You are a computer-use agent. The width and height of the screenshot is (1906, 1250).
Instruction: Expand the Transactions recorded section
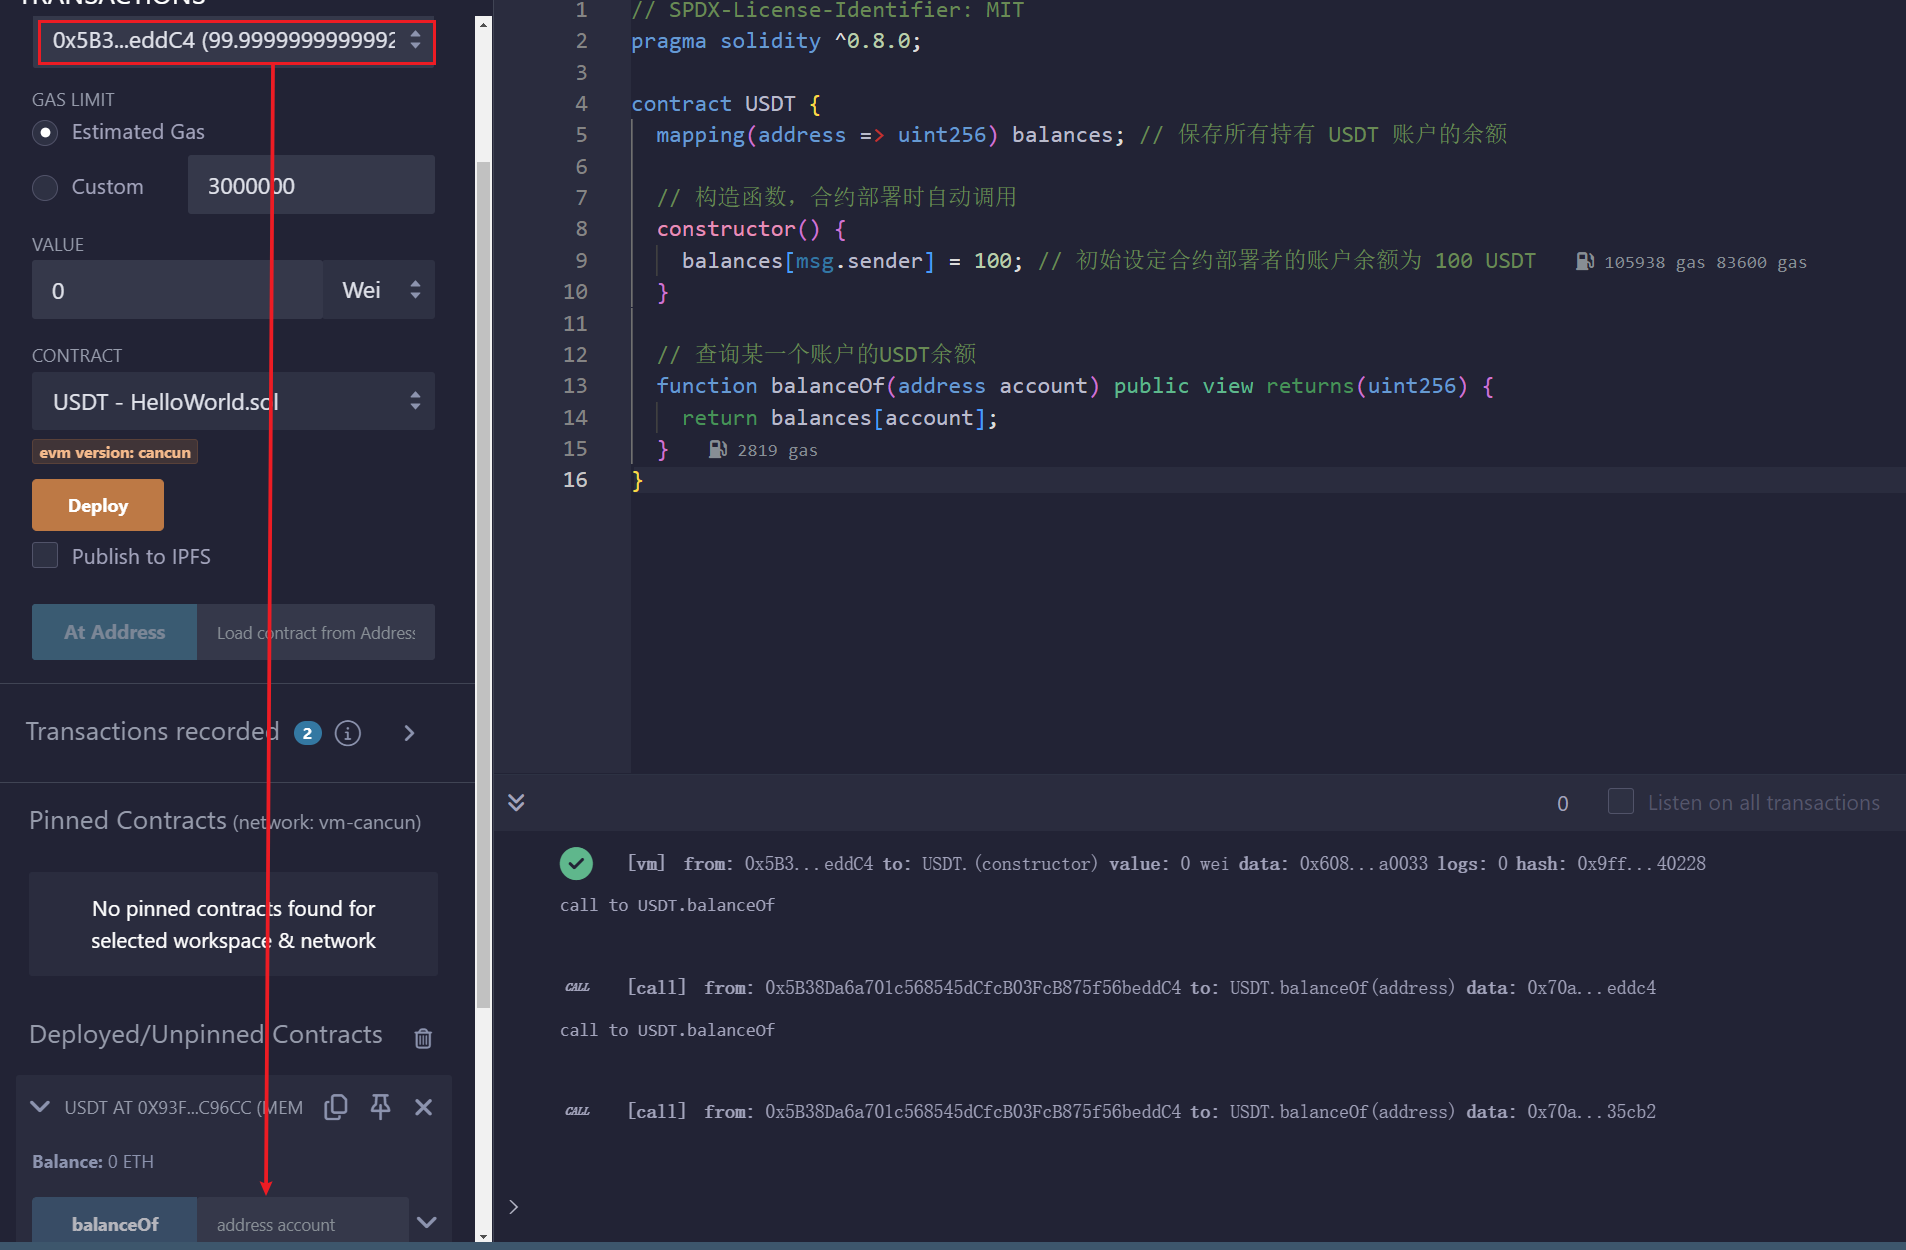409,733
